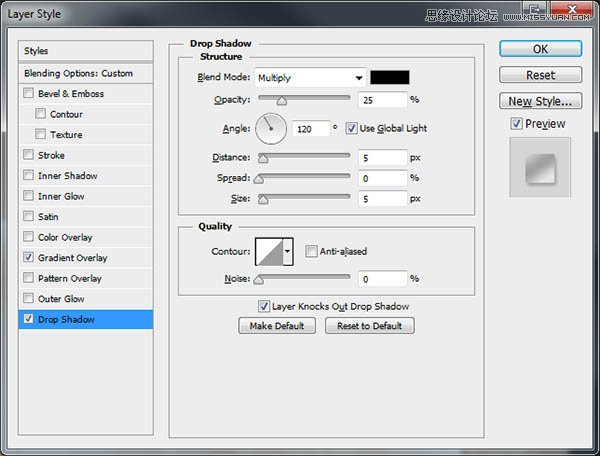This screenshot has height=456, width=600.
Task: Click the Noise slider handle
Action: click(259, 280)
